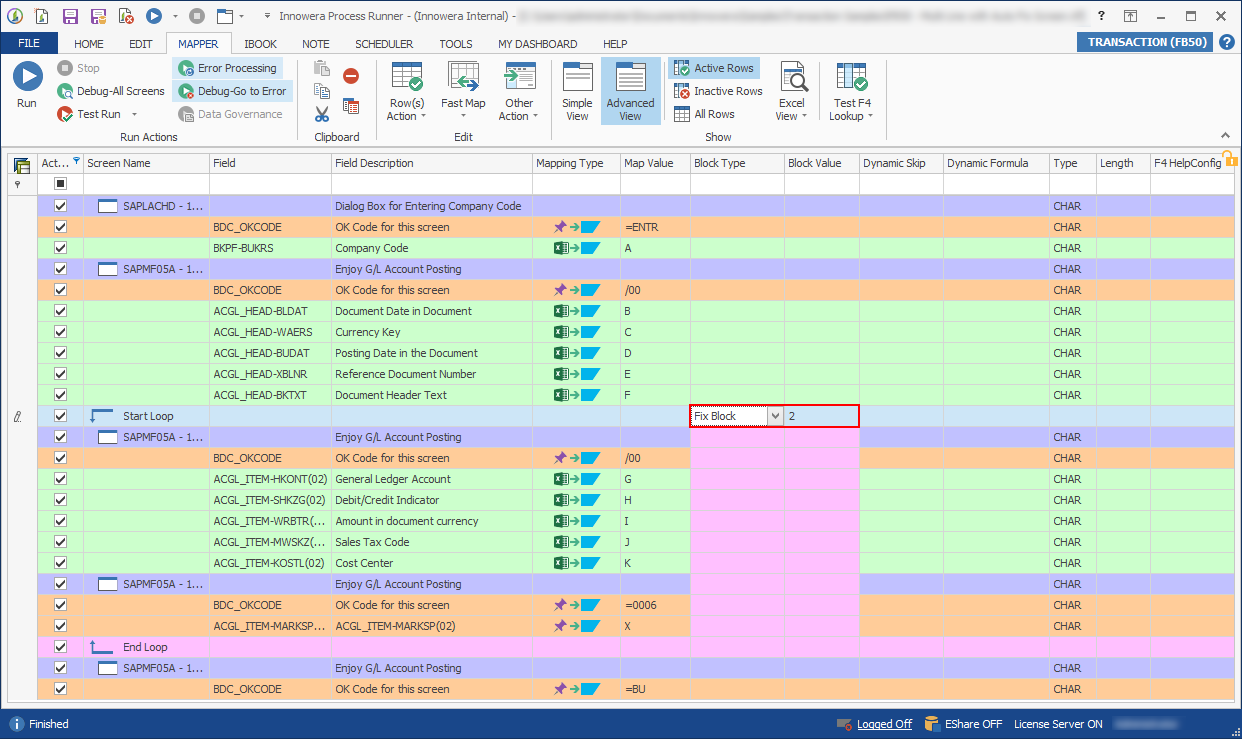Screen dimensions: 1242x739
Task: Click the Test F4 Lookup icon
Action: click(x=851, y=78)
